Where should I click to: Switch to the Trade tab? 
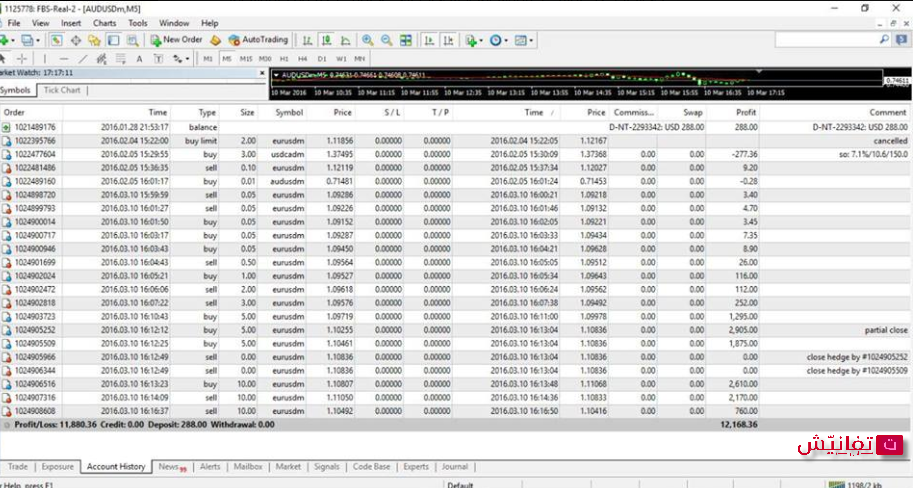[x=17, y=466]
